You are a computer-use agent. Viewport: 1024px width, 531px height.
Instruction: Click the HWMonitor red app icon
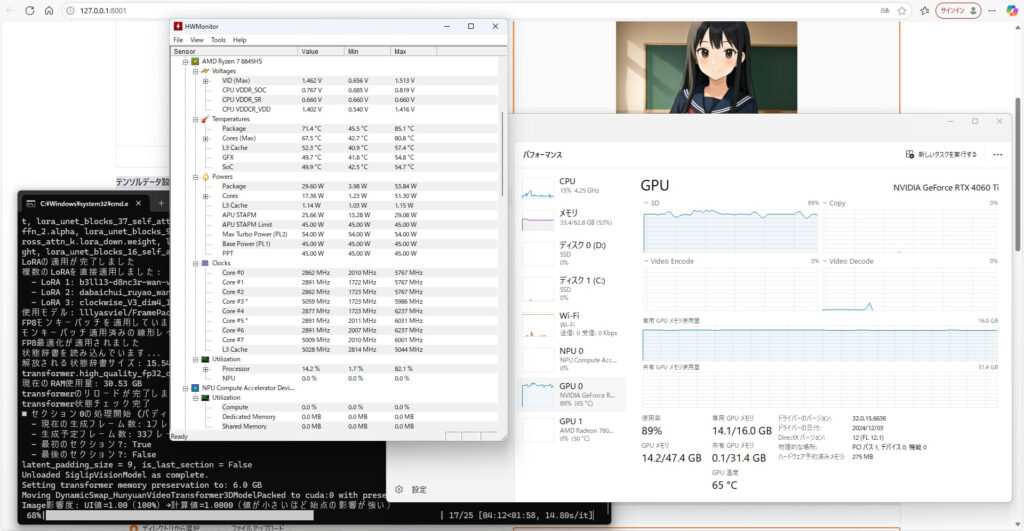pyautogui.click(x=178, y=26)
